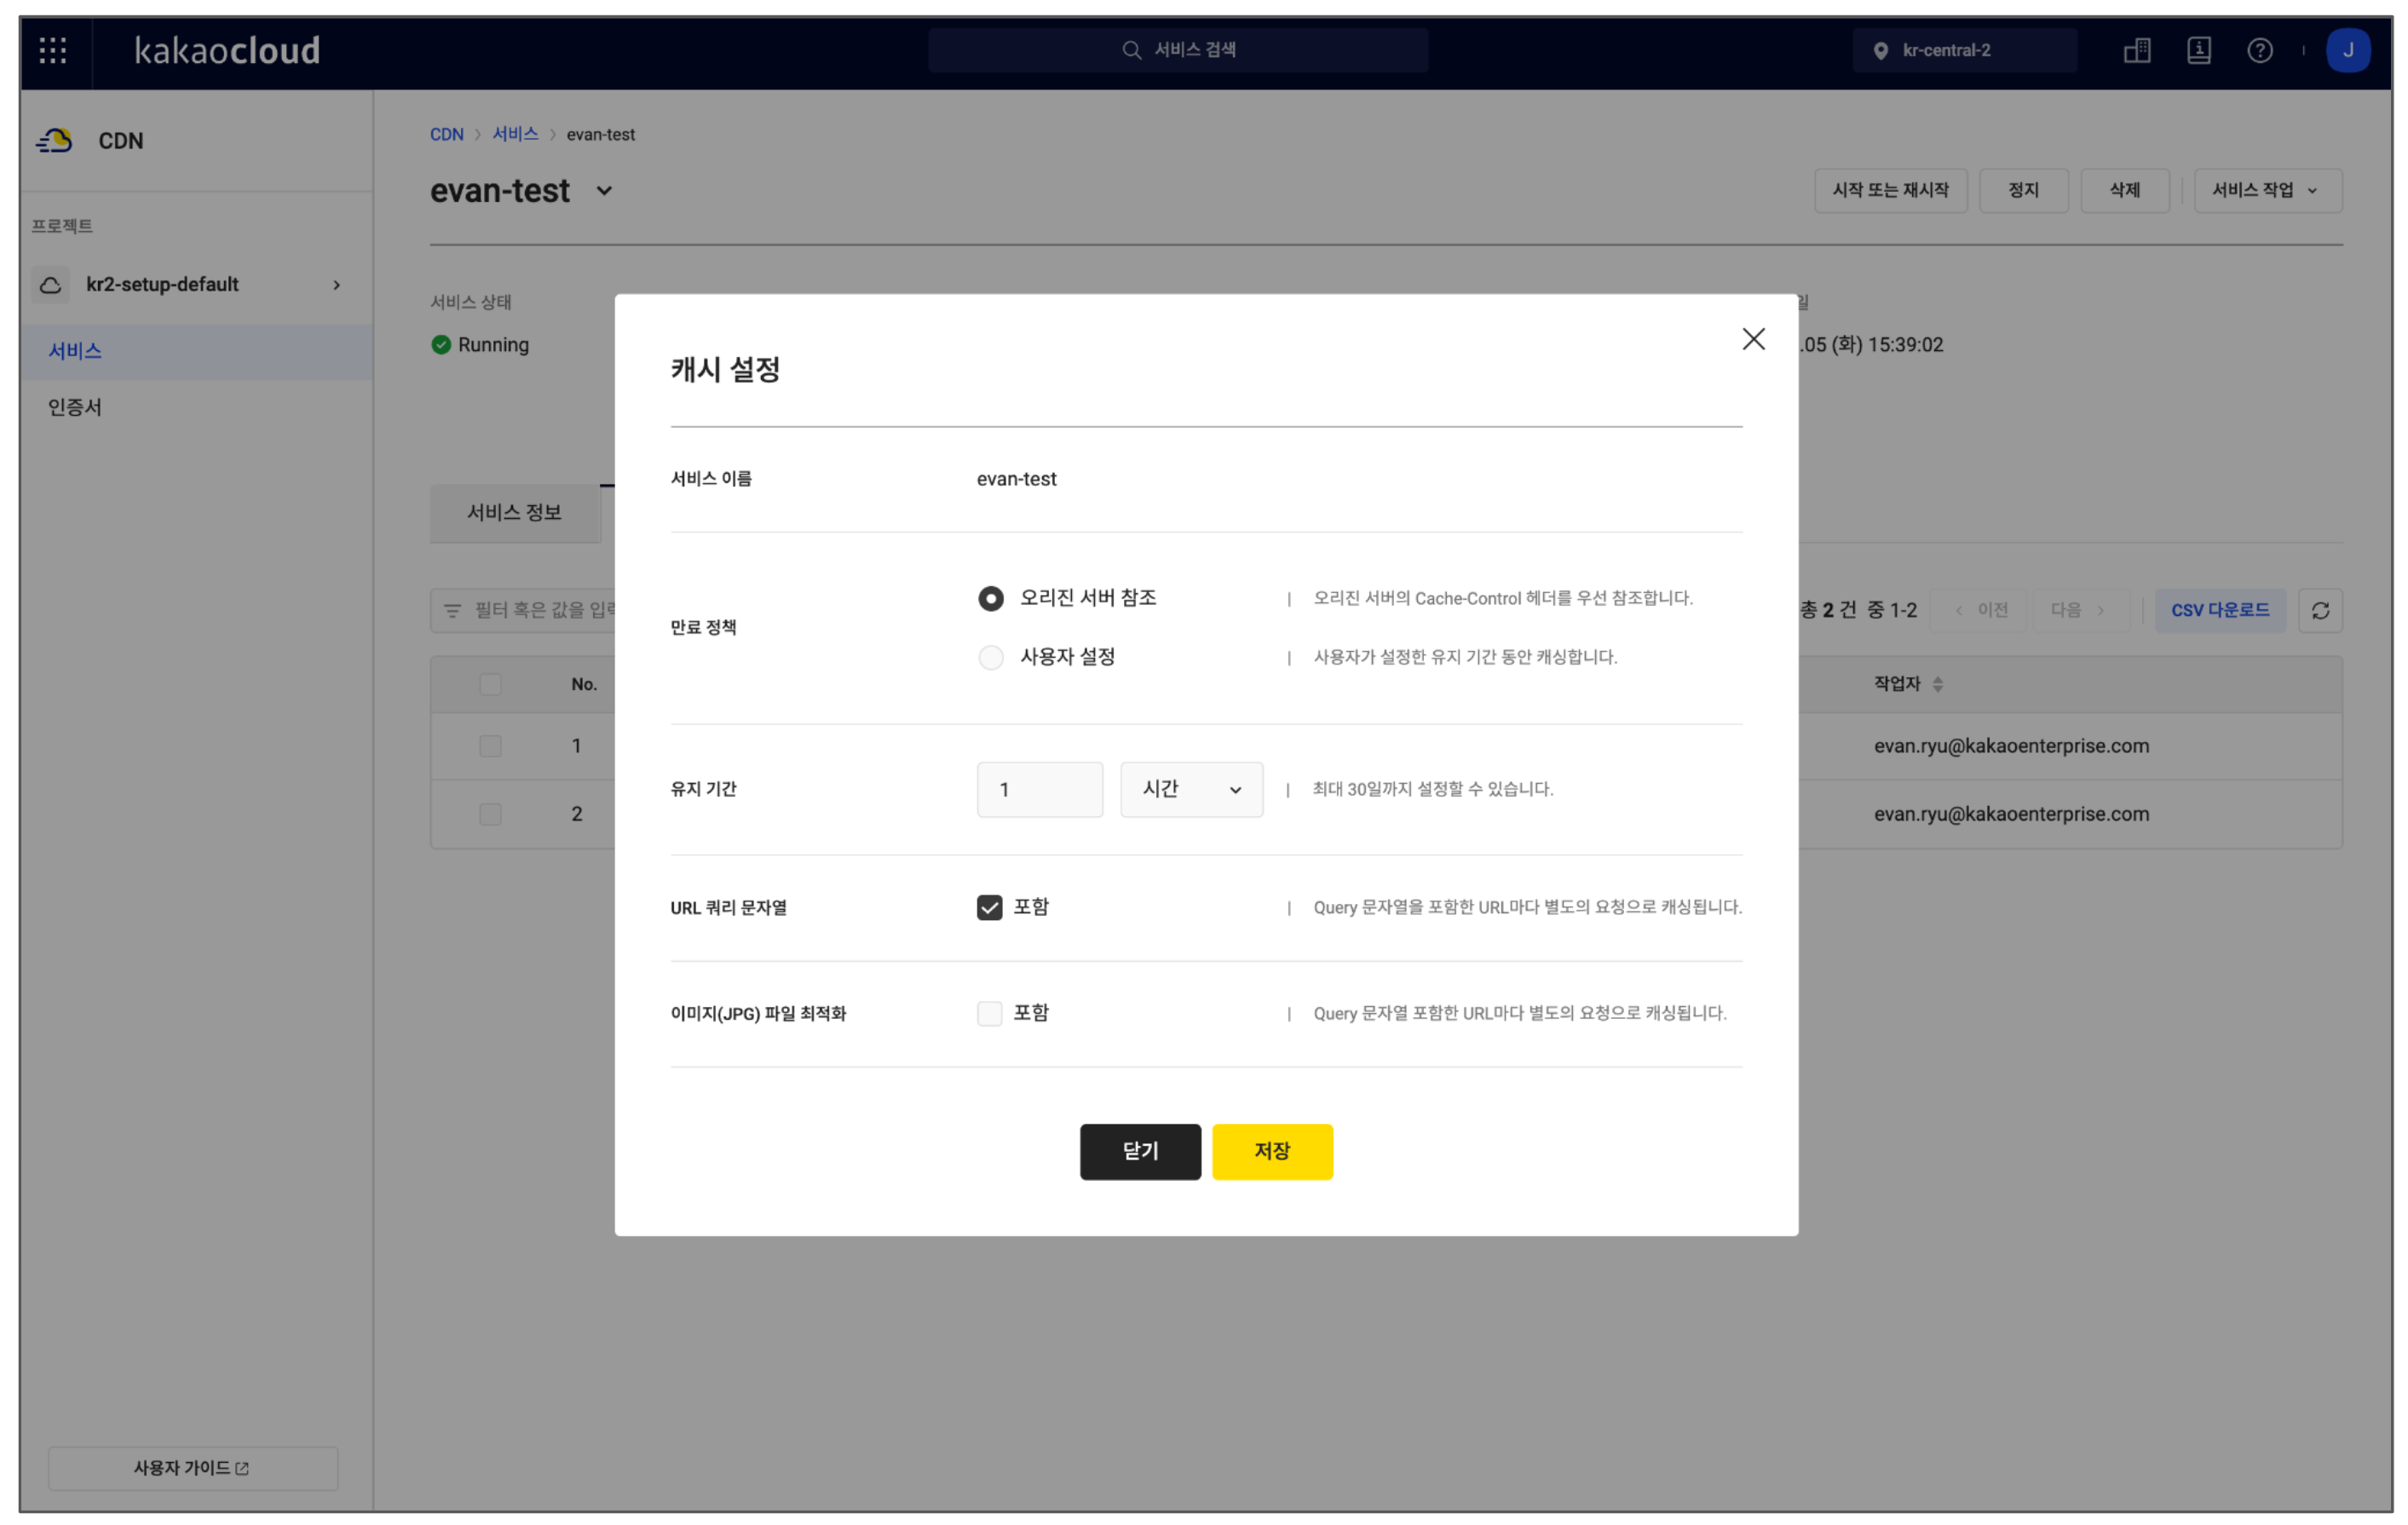
Task: Click CDN in the breadcrumb
Action: (446, 134)
